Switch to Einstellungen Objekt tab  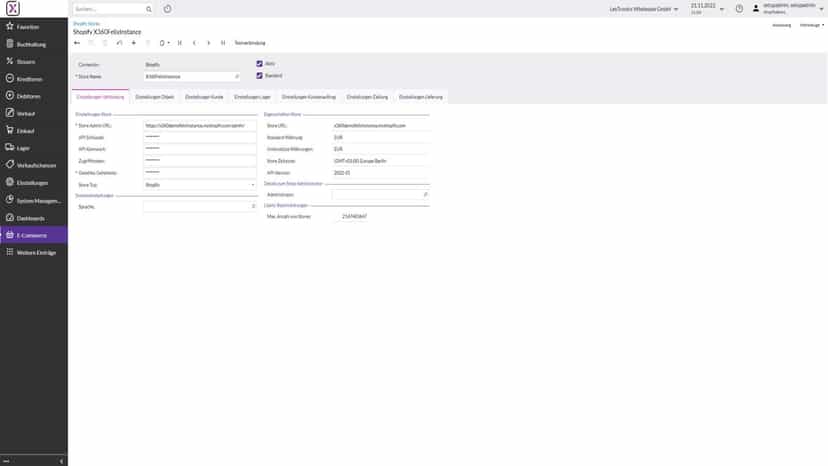coord(155,97)
